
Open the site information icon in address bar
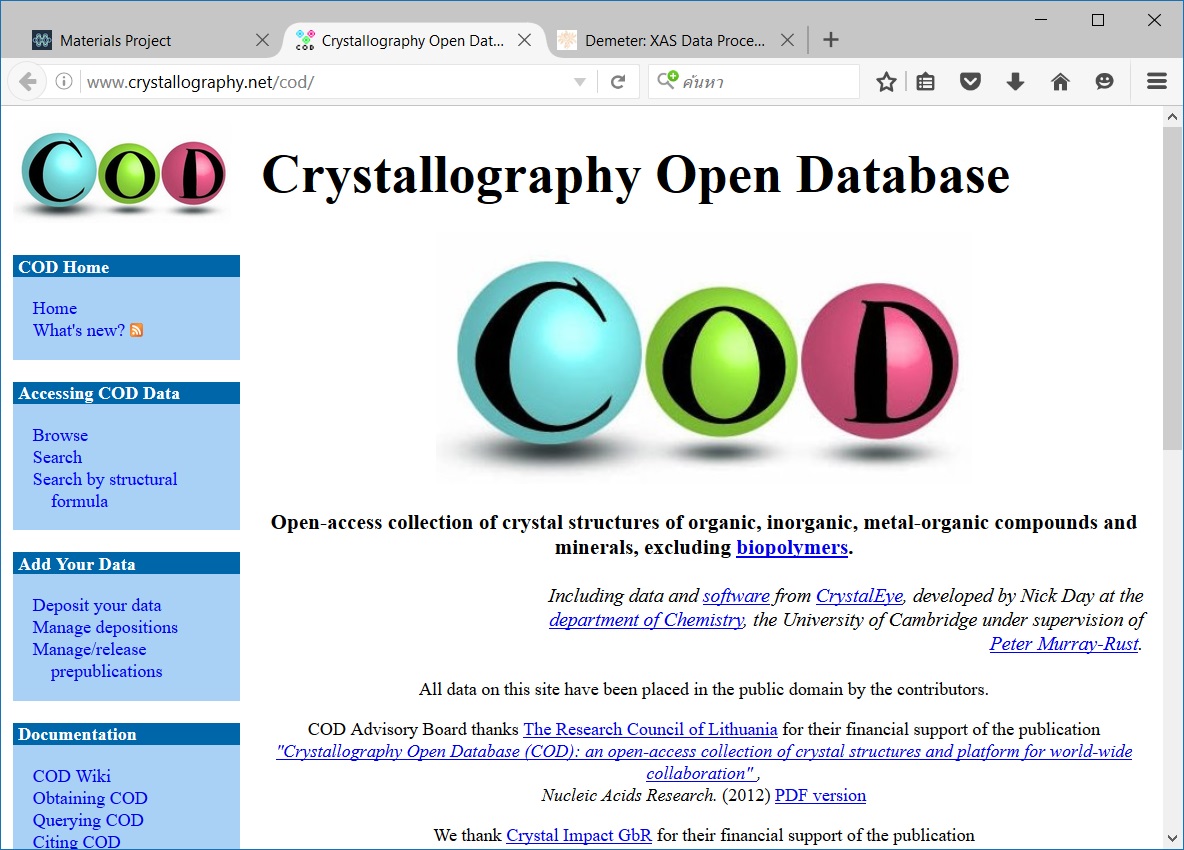[x=64, y=81]
